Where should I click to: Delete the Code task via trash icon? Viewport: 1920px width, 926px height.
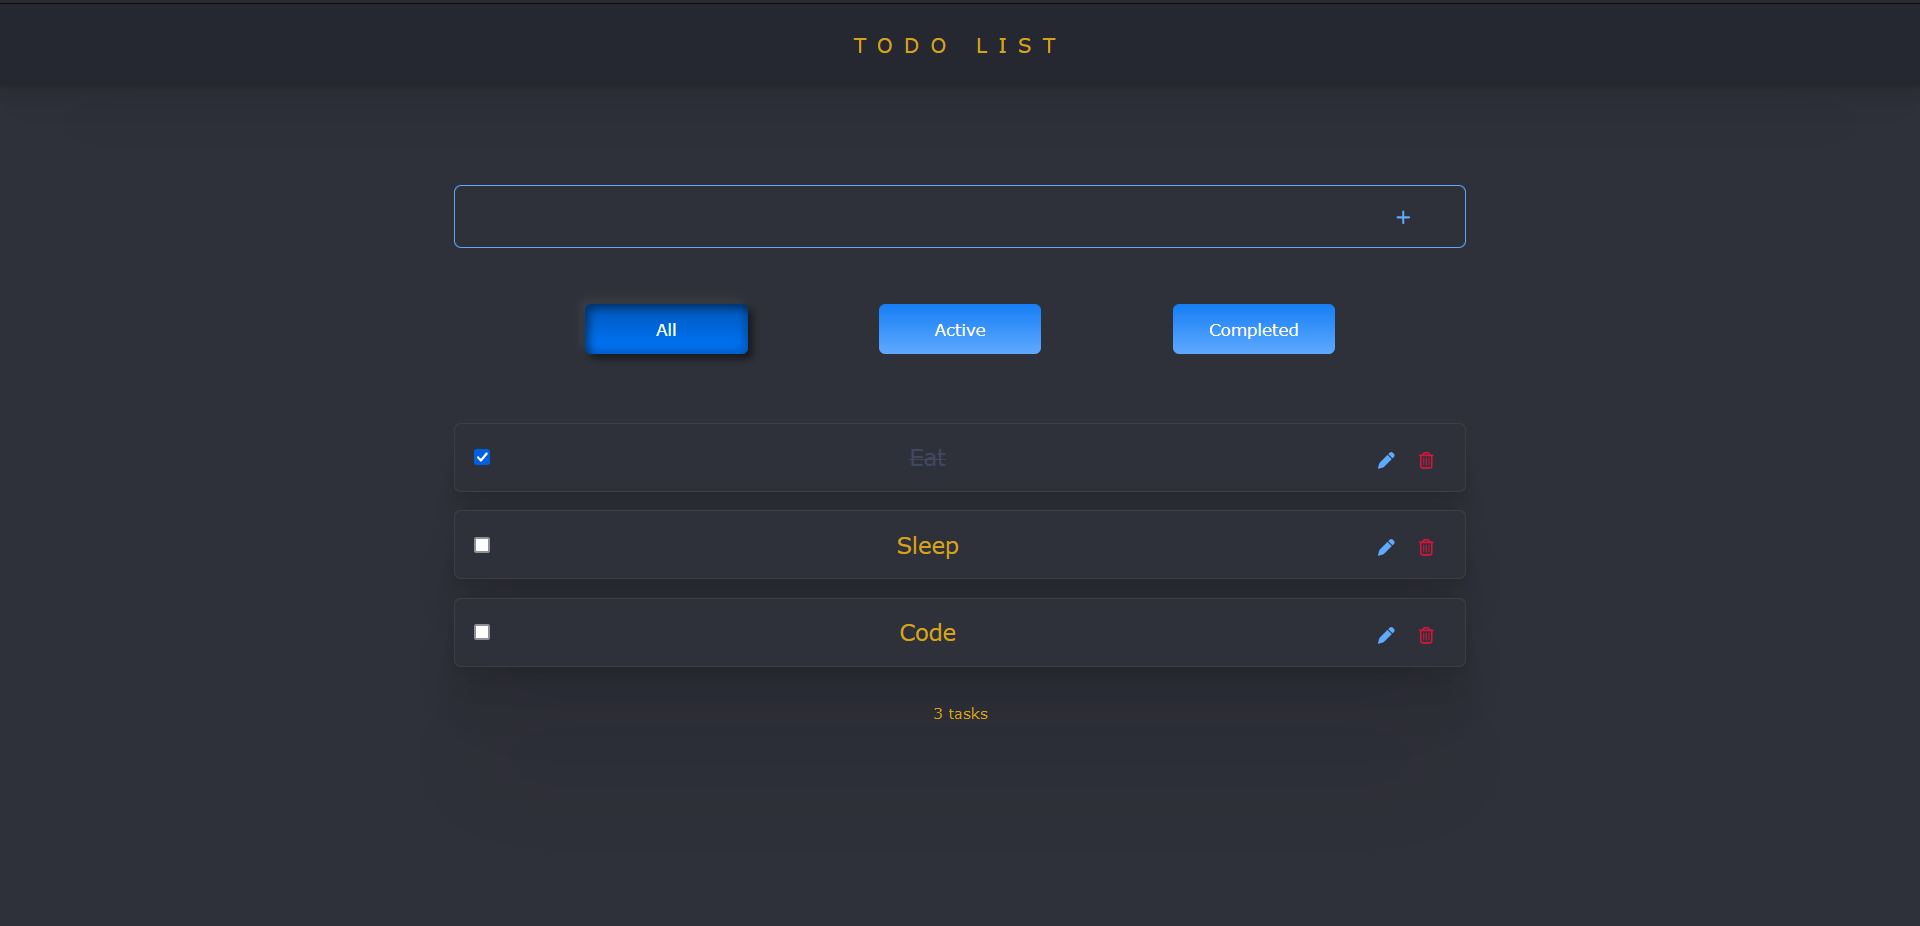(1426, 635)
